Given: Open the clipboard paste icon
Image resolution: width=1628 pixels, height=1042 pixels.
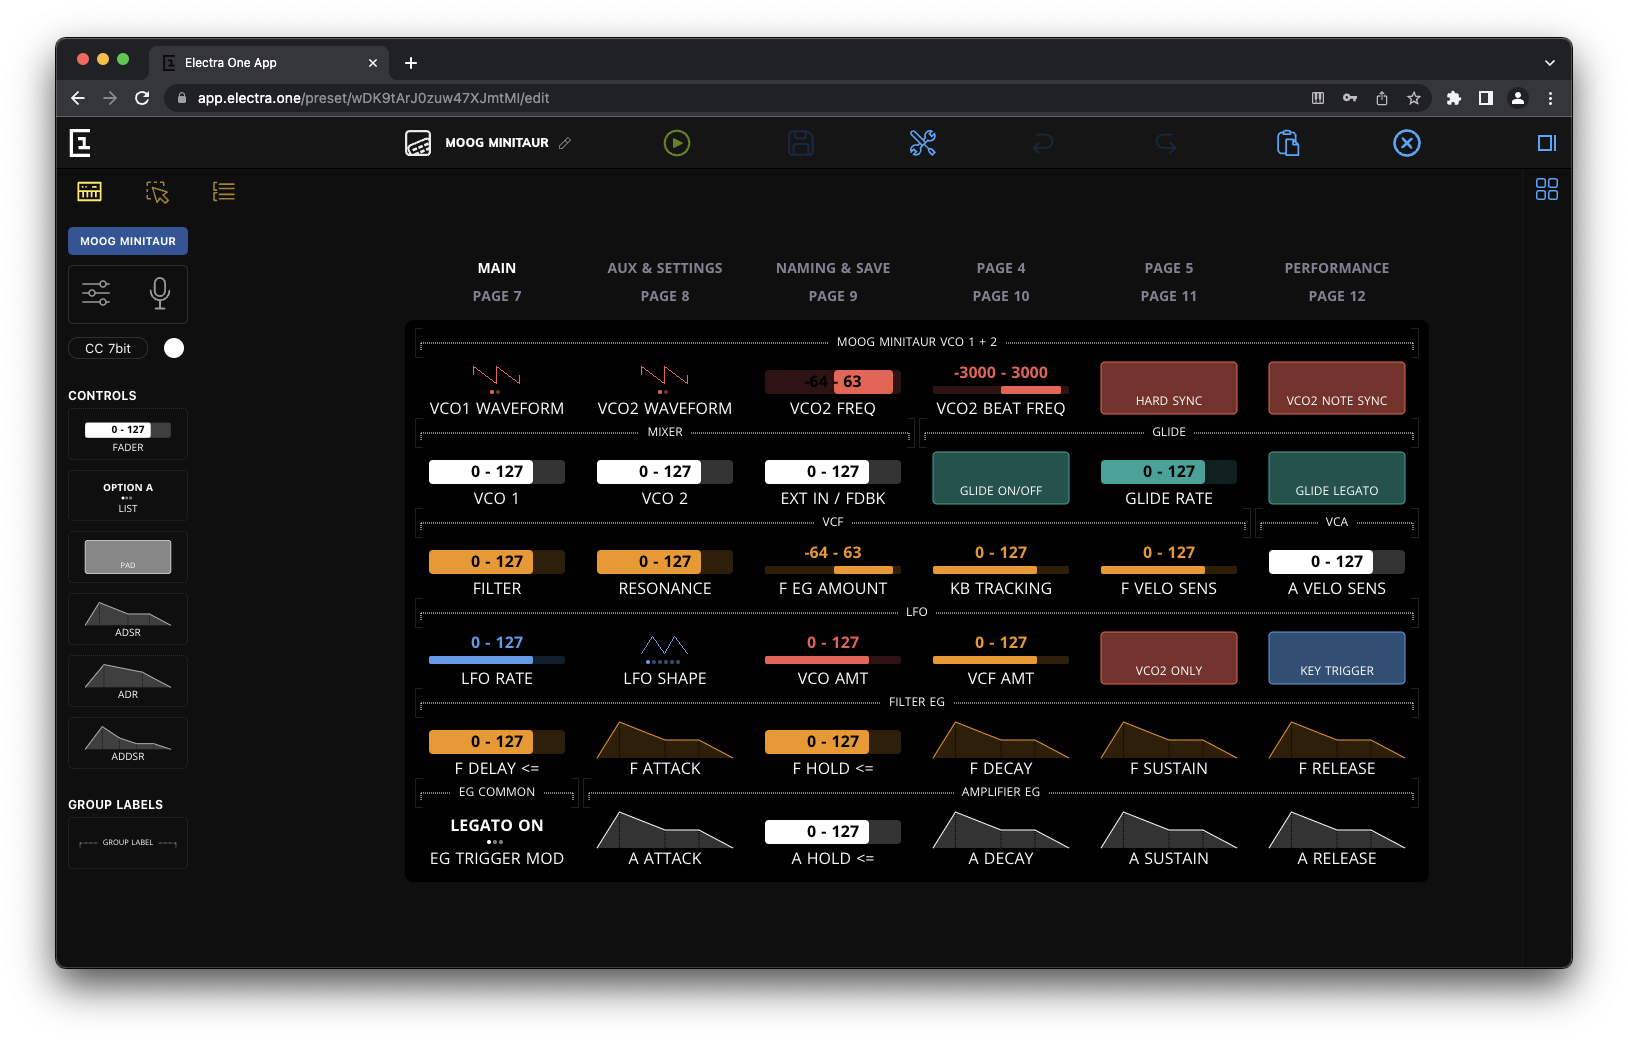Looking at the screenshot, I should tap(1288, 143).
